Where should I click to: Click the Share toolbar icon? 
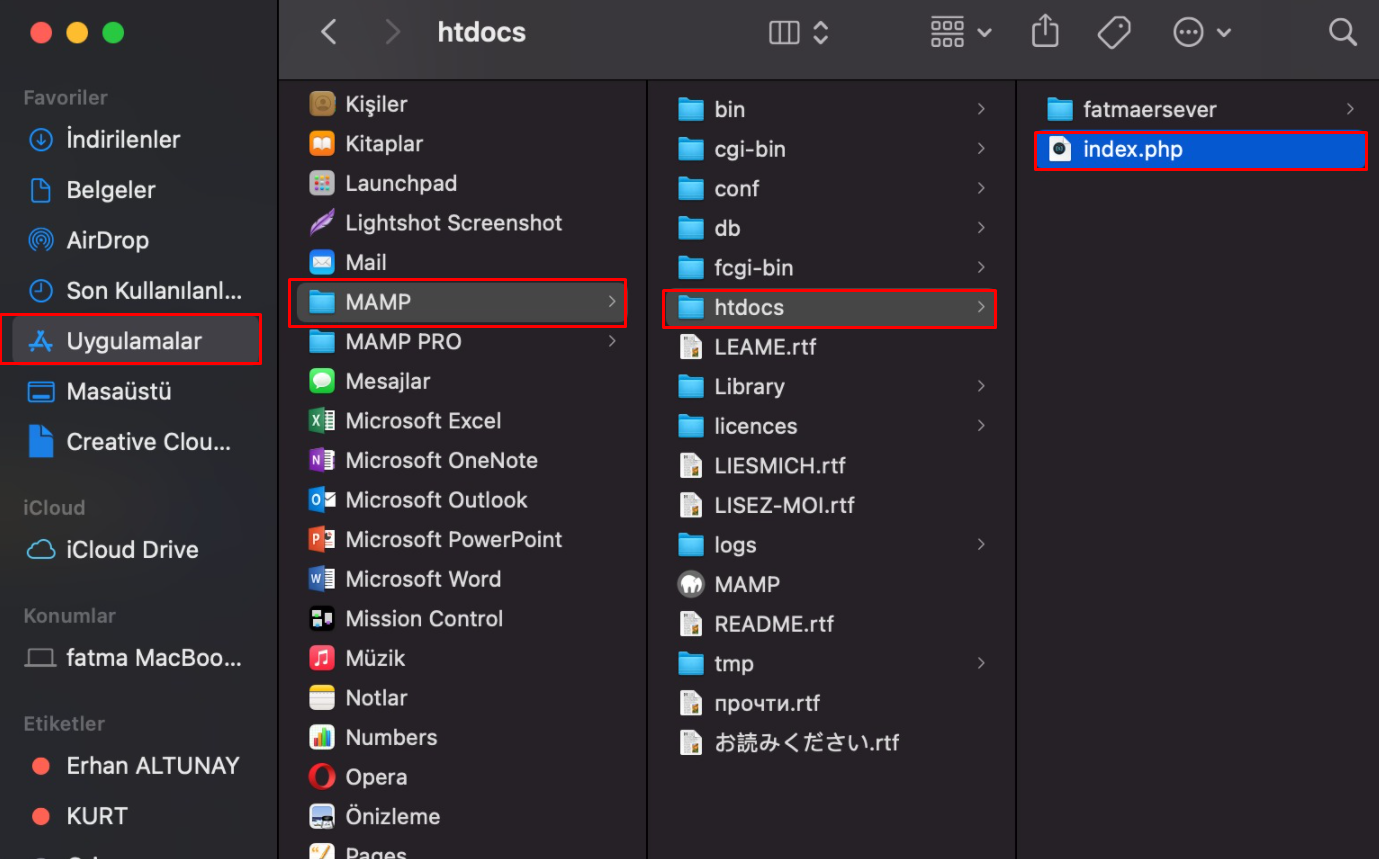1045,31
